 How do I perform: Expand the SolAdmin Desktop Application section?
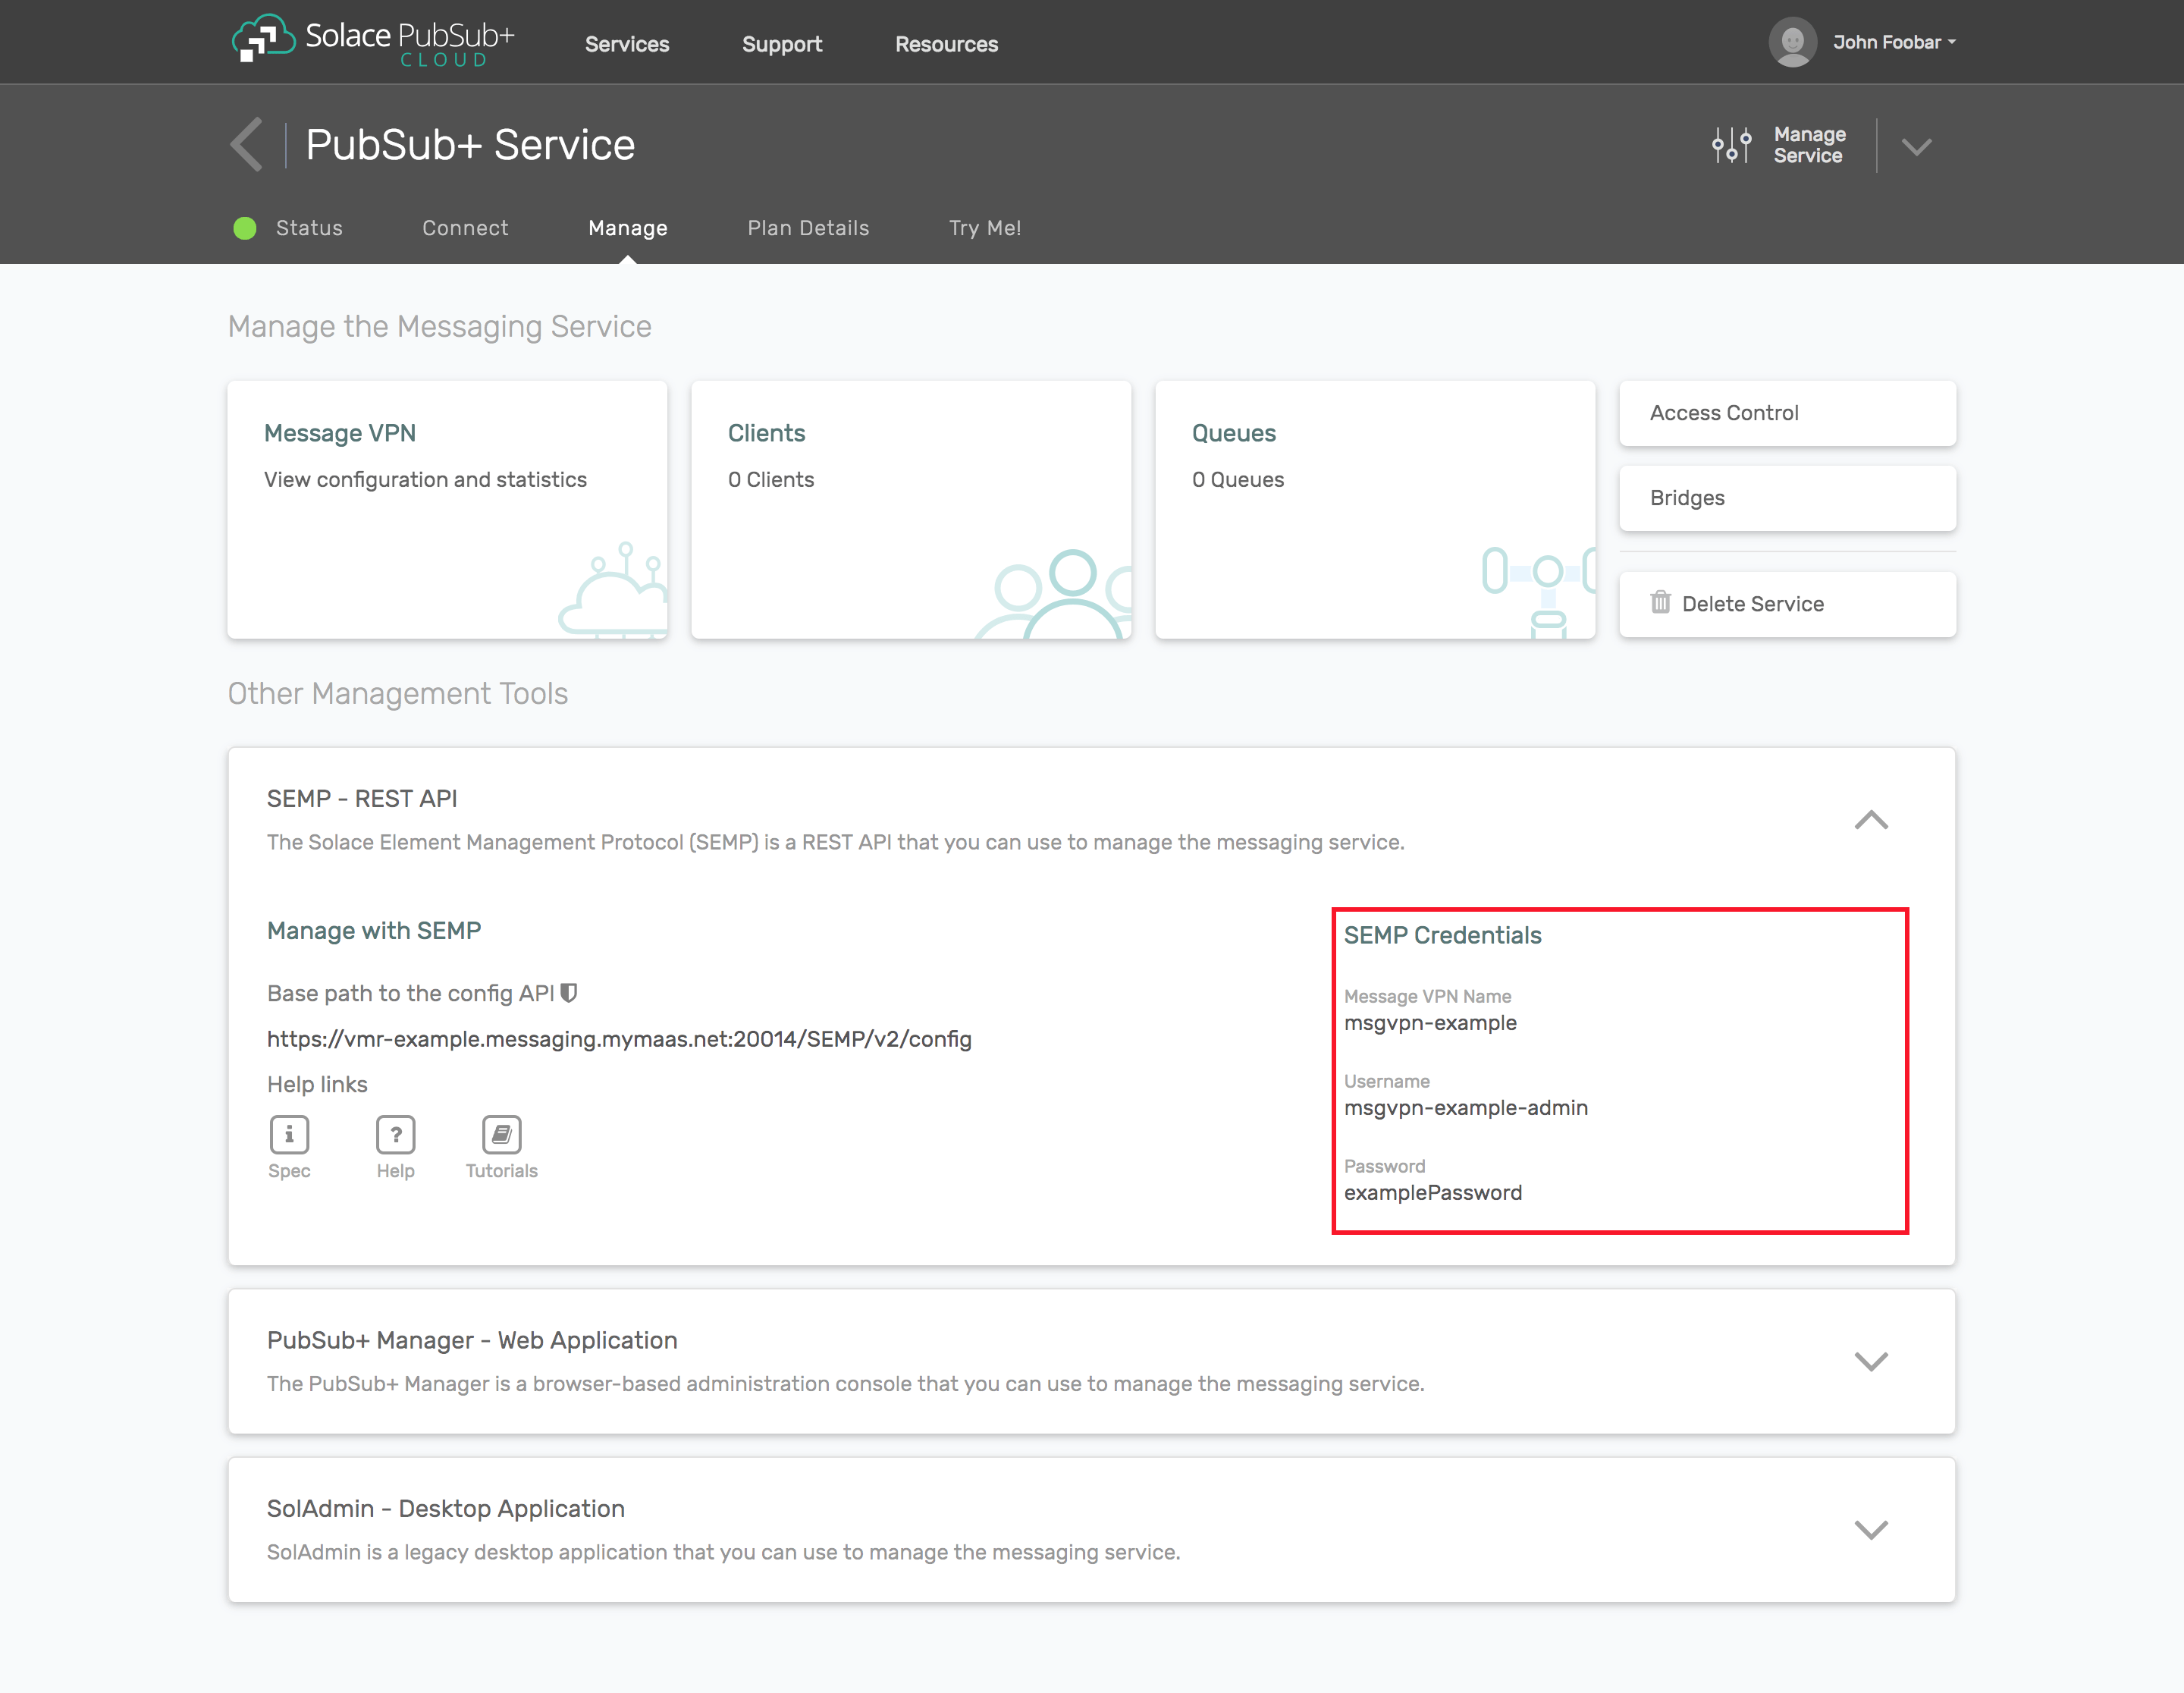click(1870, 1529)
